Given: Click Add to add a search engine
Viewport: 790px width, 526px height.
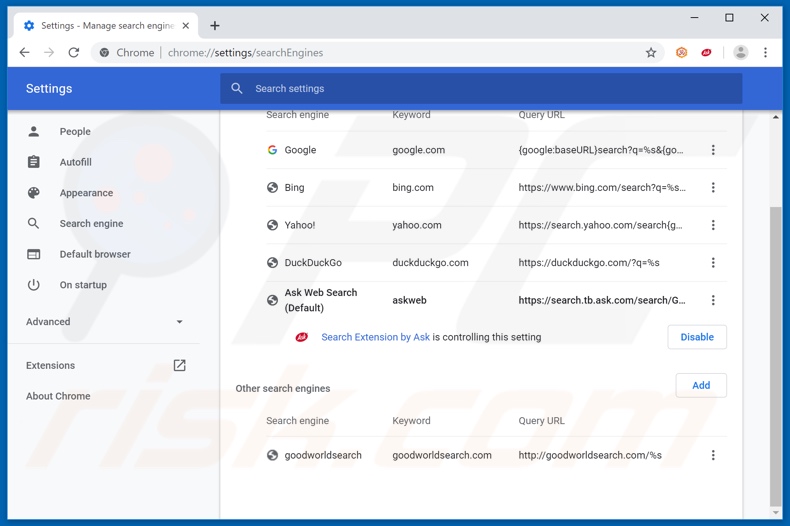Looking at the screenshot, I should pos(701,385).
